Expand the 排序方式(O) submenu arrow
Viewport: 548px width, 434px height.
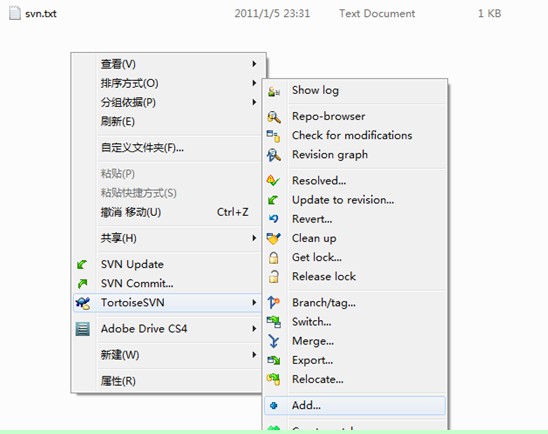pyautogui.click(x=254, y=83)
